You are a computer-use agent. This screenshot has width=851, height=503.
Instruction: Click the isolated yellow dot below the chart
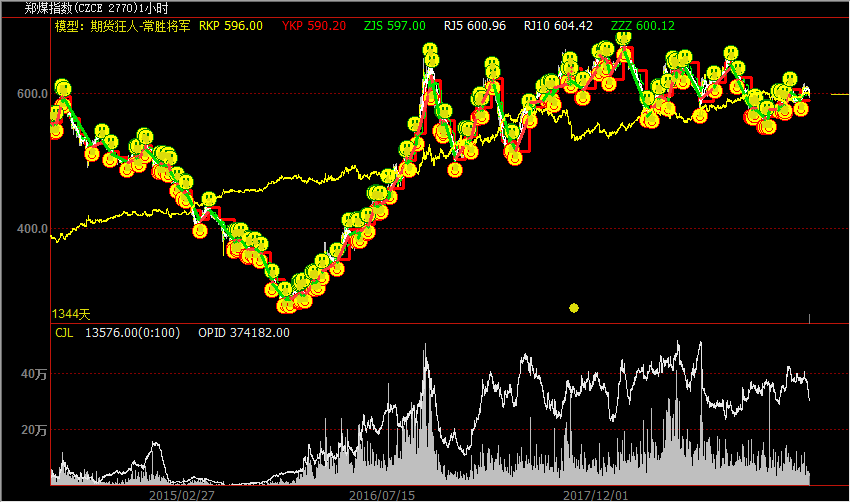tap(574, 308)
